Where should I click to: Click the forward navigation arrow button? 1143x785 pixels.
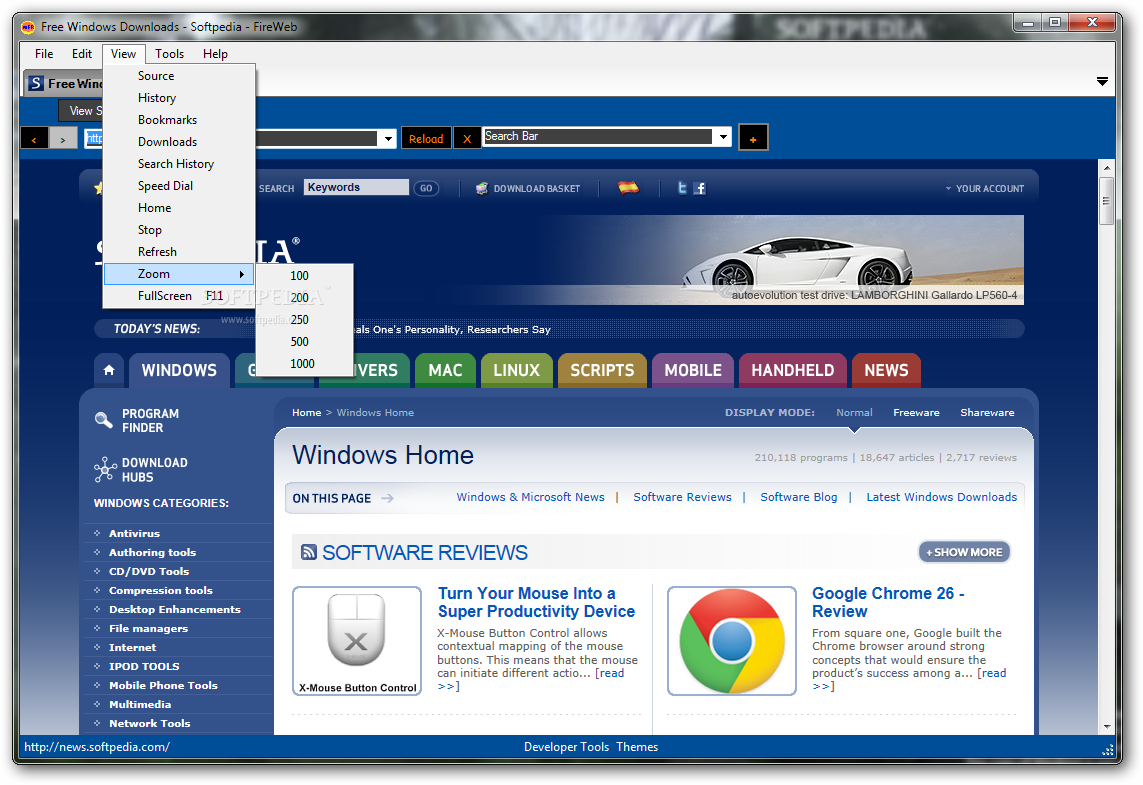(x=63, y=138)
